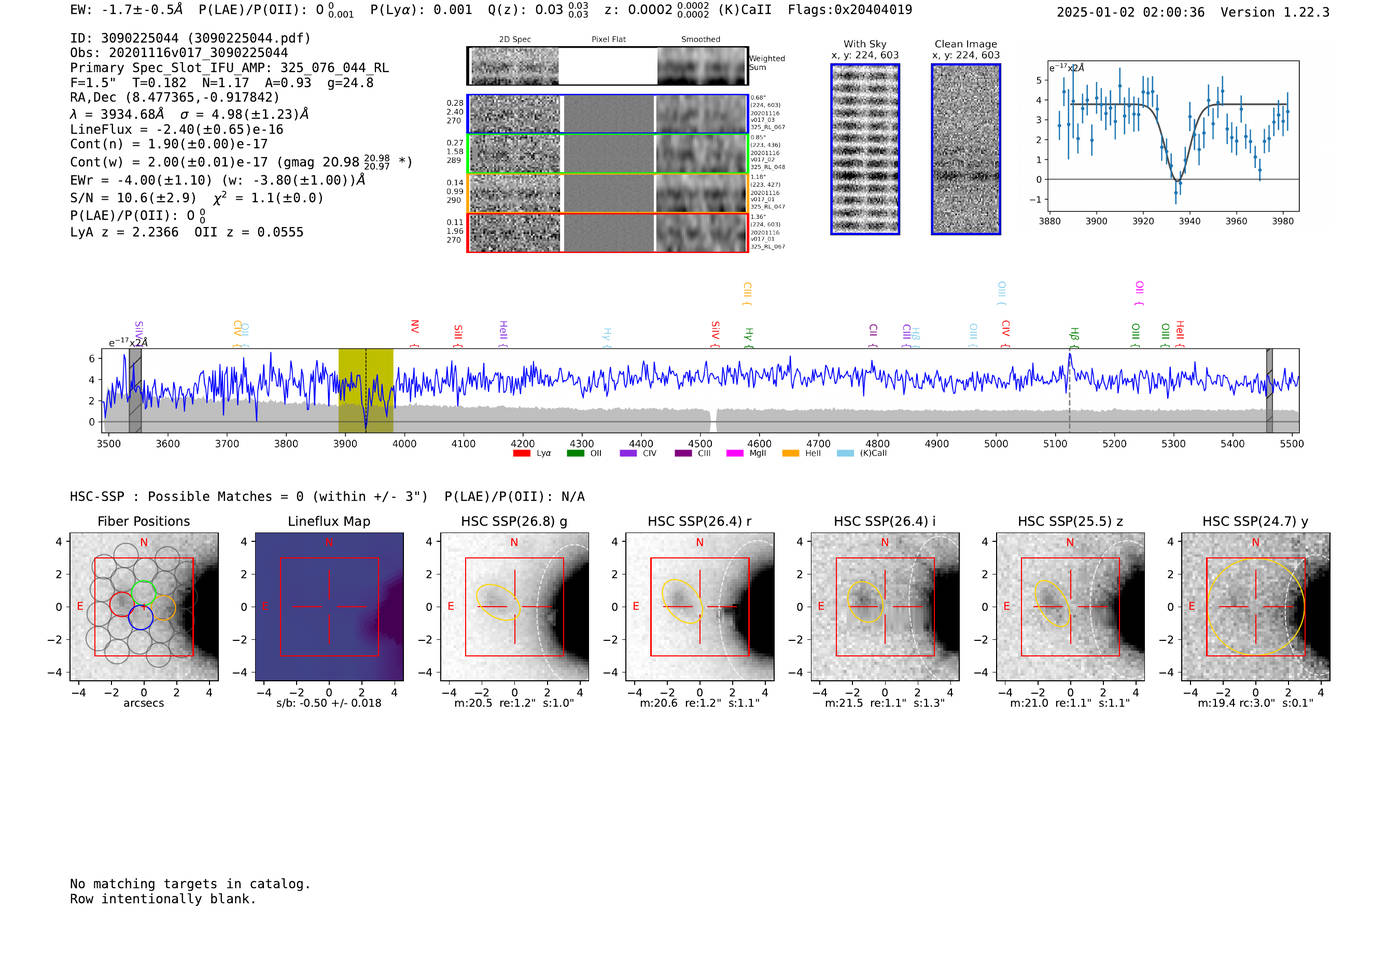This screenshot has width=1400, height=953.
Task: Click the Cont(w) = 2.00(±0.01)e-17 line
Action: (241, 162)
